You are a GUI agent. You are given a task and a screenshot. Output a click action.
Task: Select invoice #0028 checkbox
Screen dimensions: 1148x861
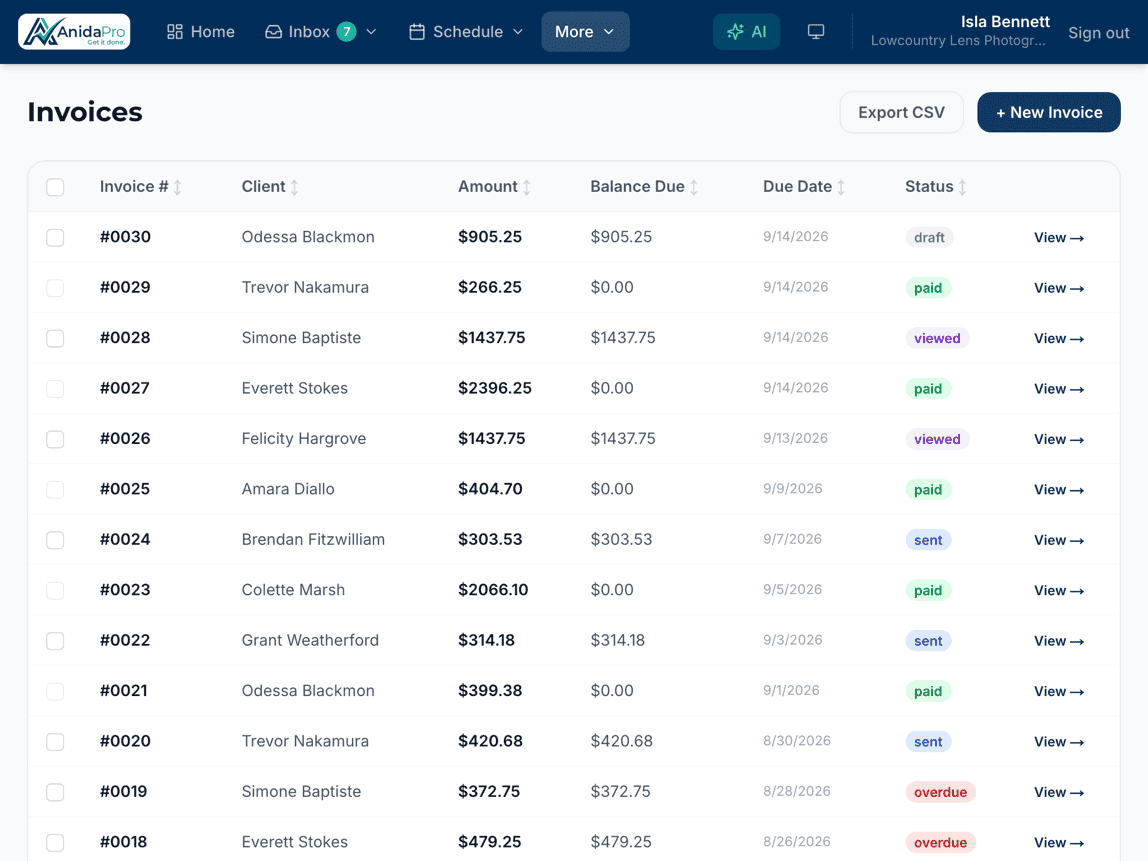pos(55,338)
